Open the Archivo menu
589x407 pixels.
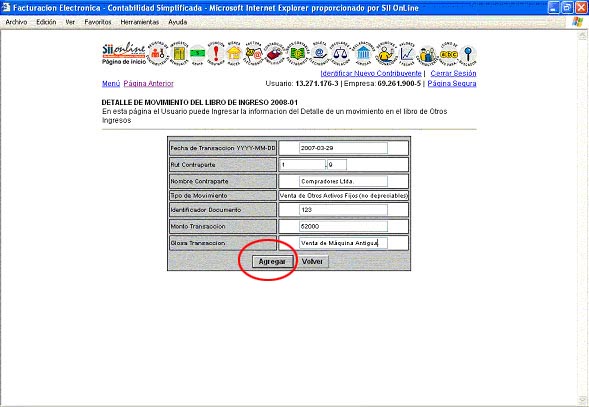[16, 22]
